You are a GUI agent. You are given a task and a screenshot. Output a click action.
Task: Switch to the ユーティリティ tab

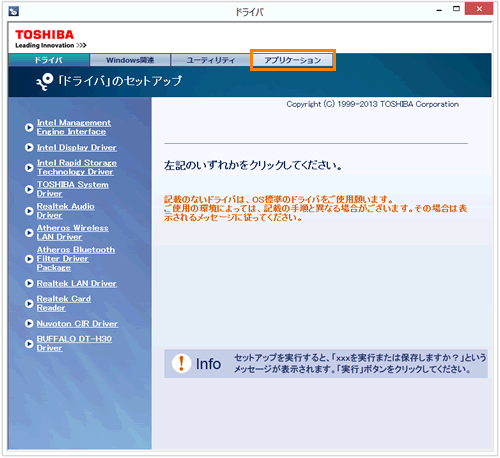[x=210, y=60]
